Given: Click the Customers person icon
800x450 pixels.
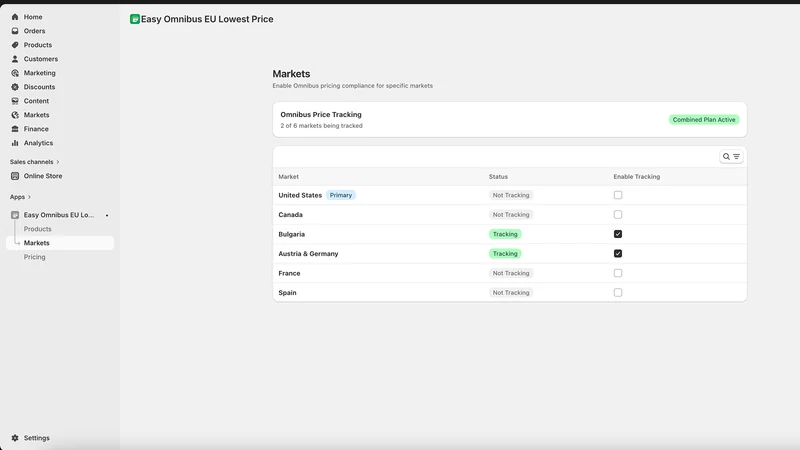Looking at the screenshot, I should [x=15, y=59].
